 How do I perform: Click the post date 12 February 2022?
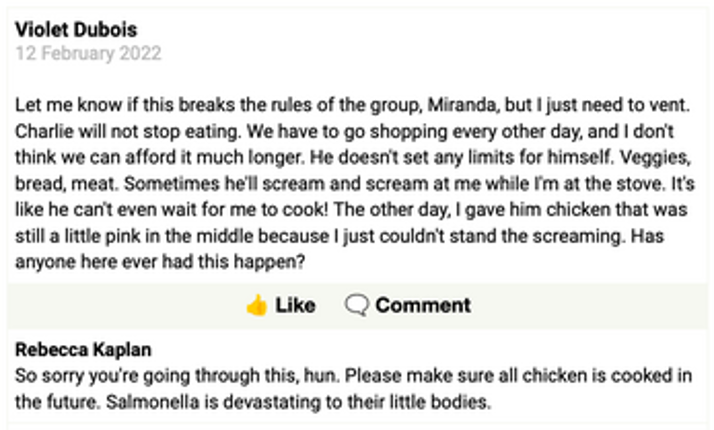click(x=88, y=53)
